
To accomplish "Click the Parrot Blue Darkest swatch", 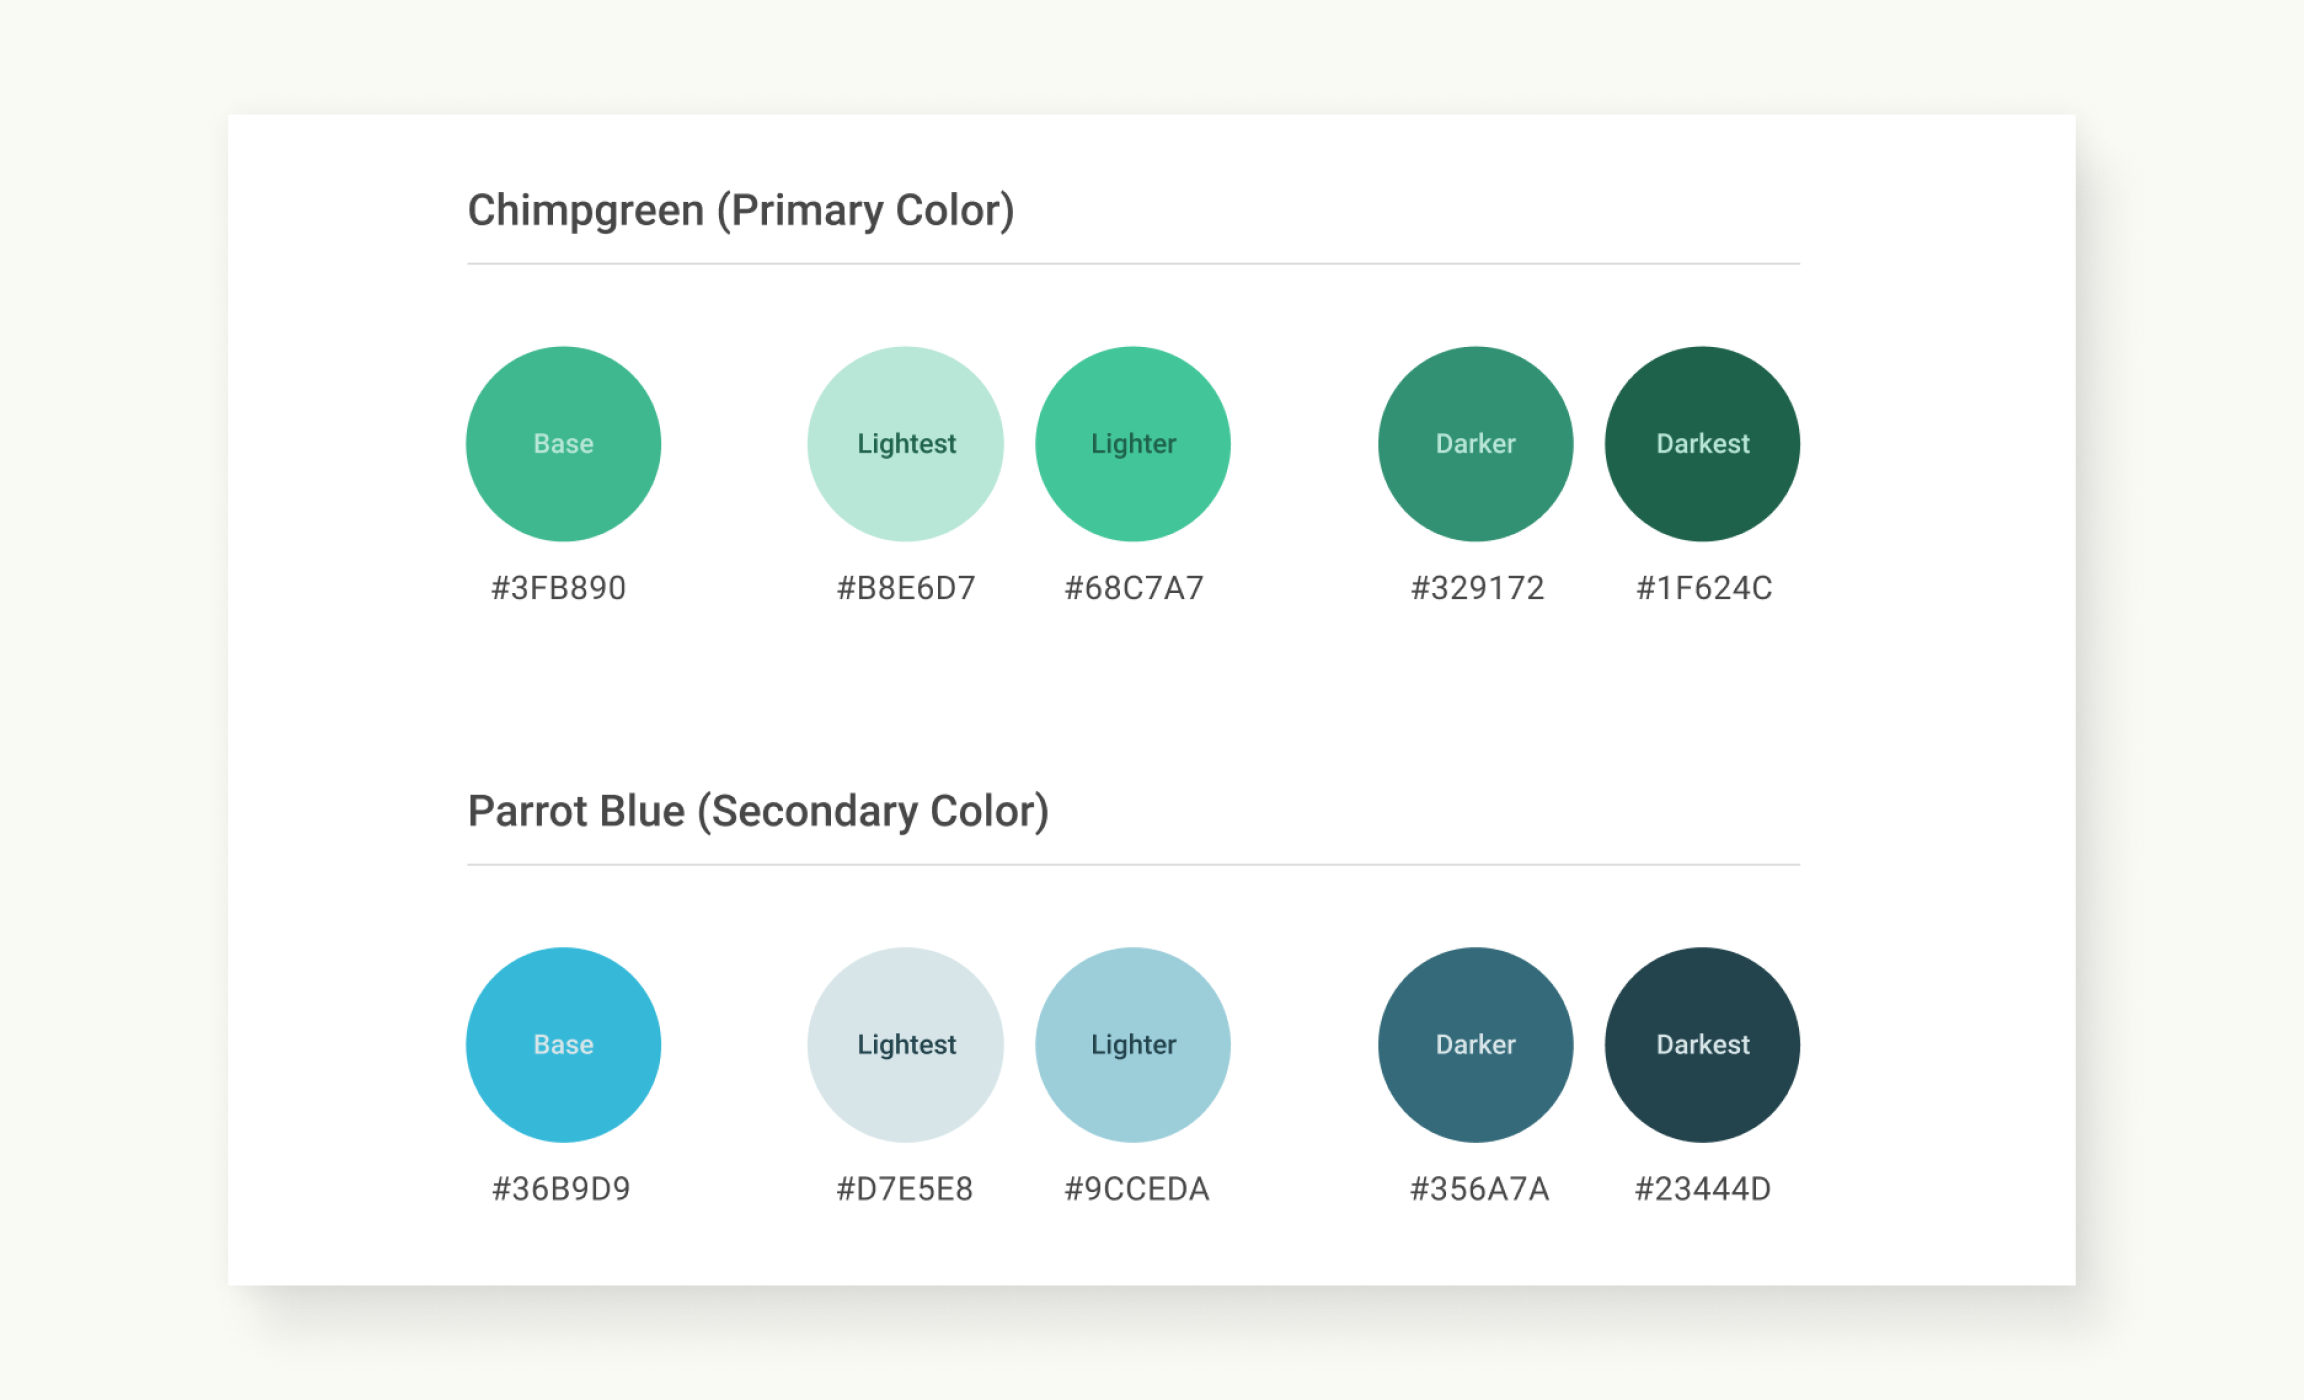I will coord(1702,1045).
